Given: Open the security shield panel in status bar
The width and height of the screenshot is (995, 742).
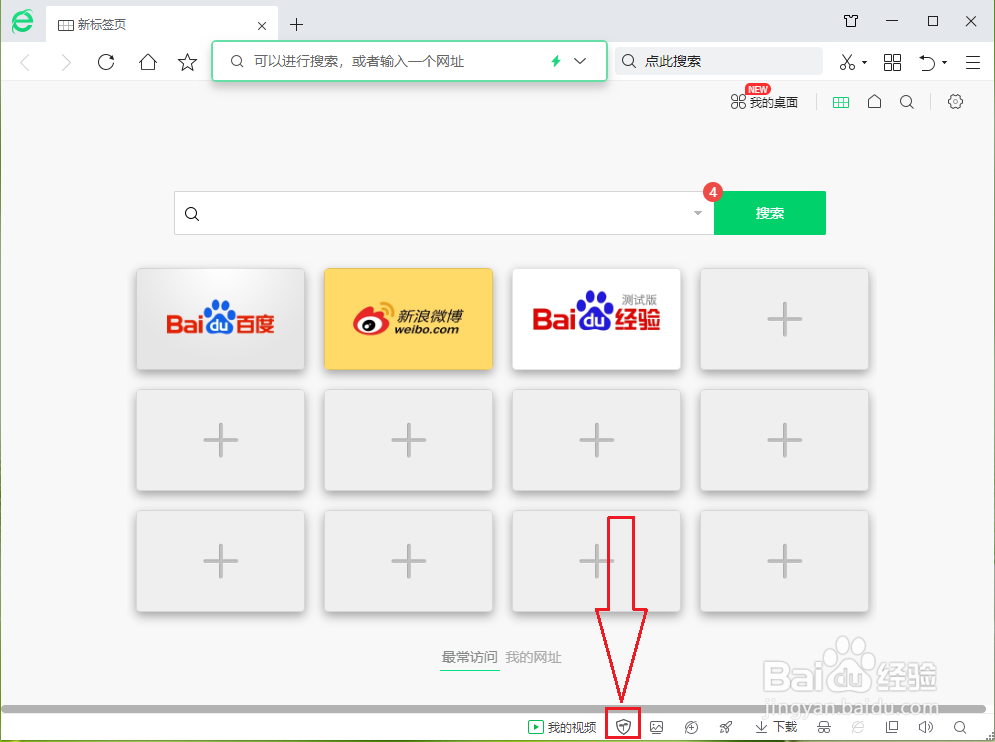Looking at the screenshot, I should [x=622, y=727].
